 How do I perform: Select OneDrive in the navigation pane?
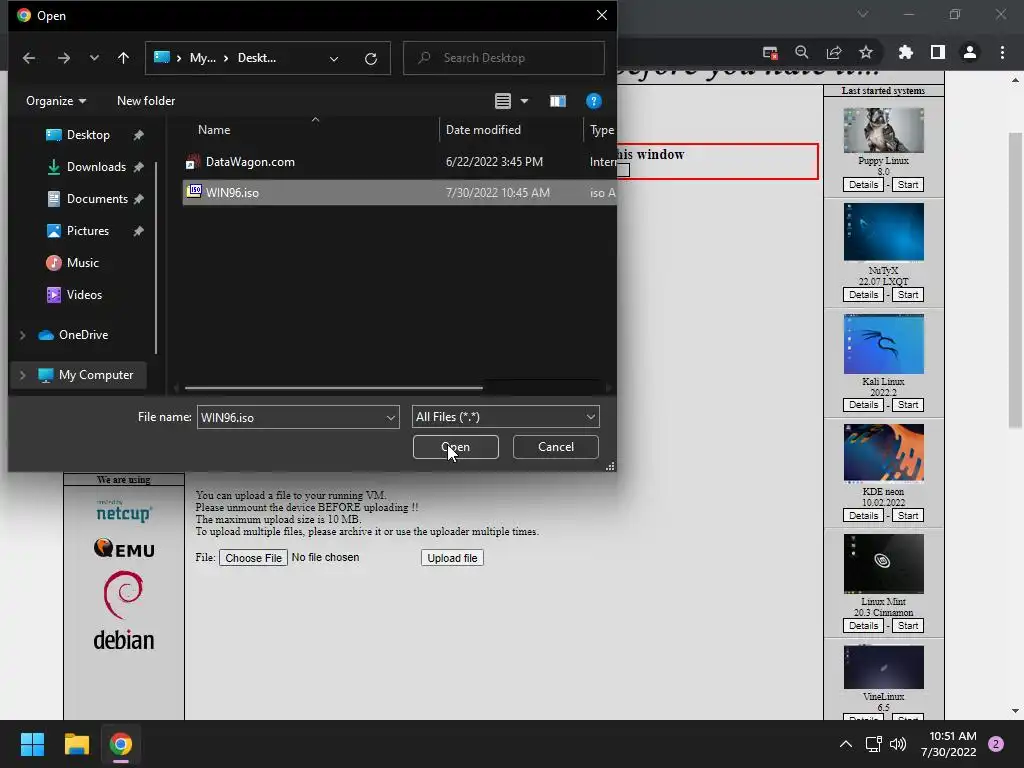pos(83,335)
